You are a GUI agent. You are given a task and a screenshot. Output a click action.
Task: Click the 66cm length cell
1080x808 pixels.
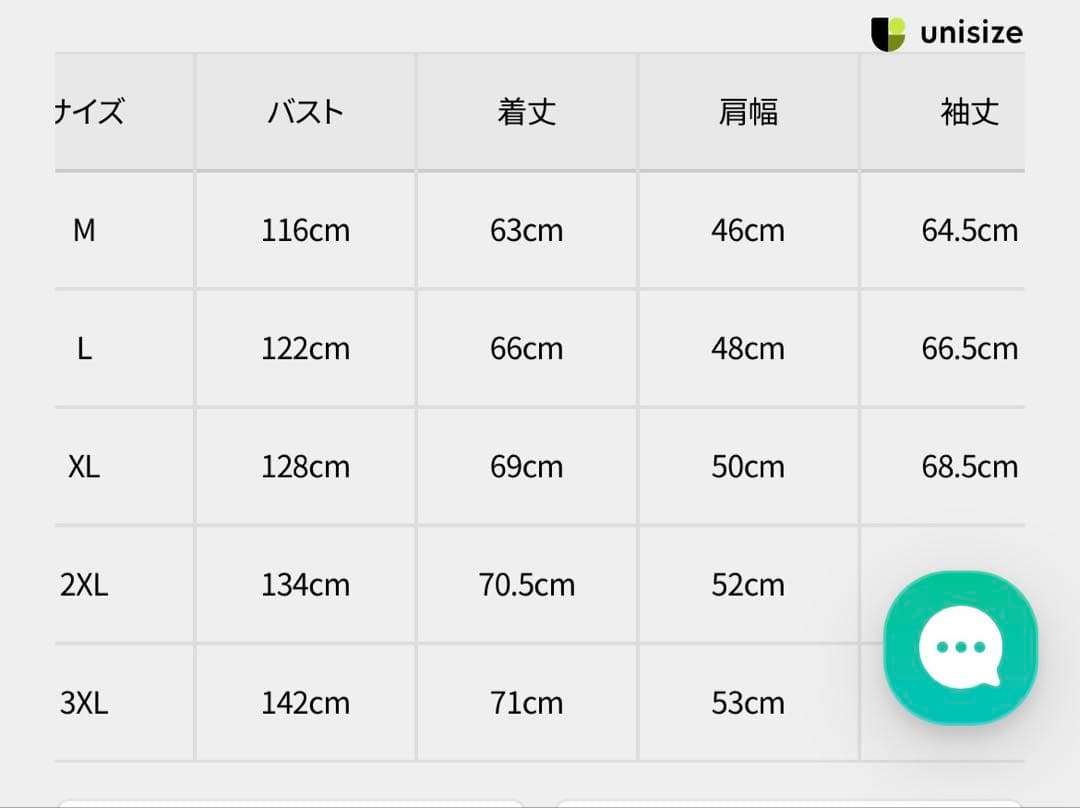(527, 349)
